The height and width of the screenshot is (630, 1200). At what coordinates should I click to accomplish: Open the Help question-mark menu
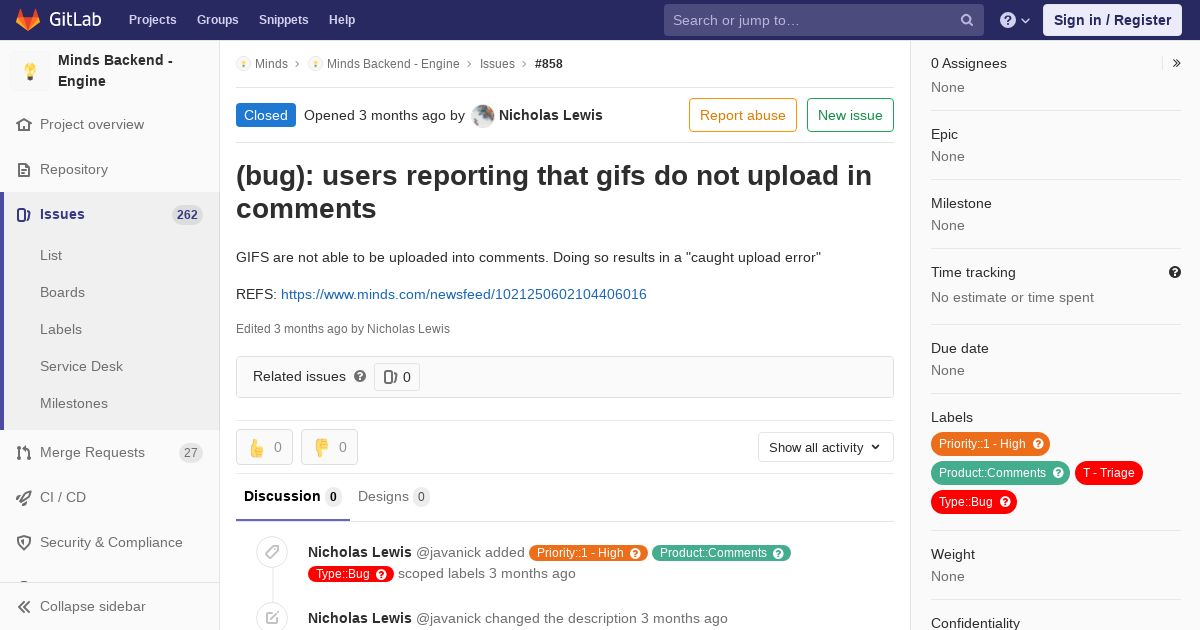point(1015,20)
